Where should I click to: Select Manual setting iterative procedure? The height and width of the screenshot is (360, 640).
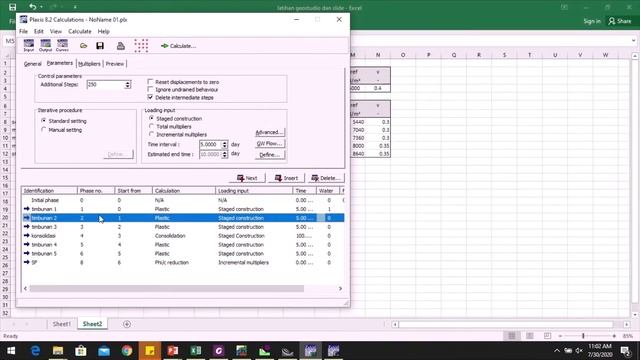point(44,129)
